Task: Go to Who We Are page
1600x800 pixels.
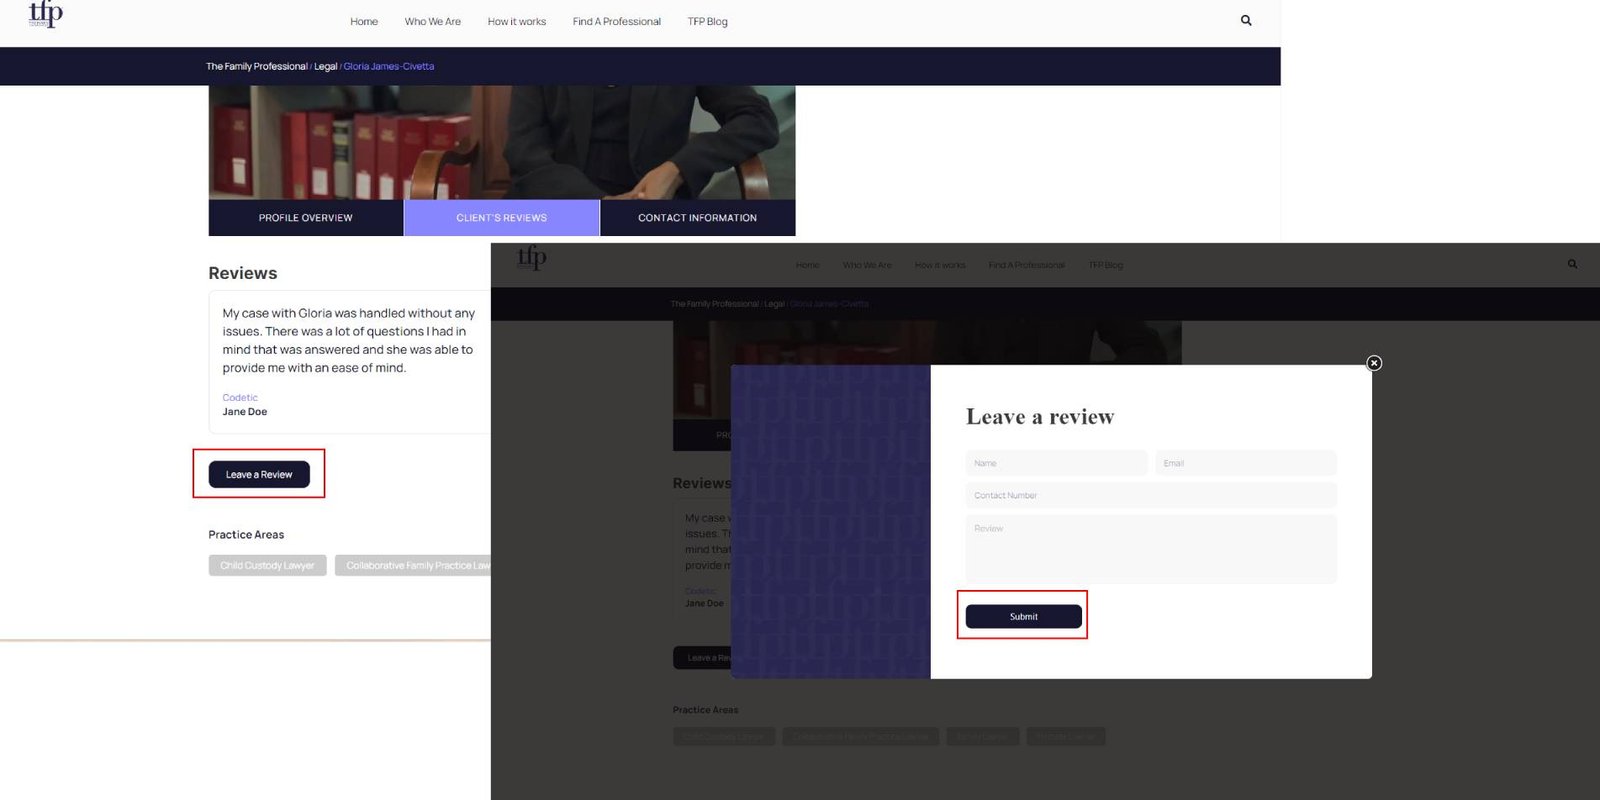Action: [x=432, y=22]
